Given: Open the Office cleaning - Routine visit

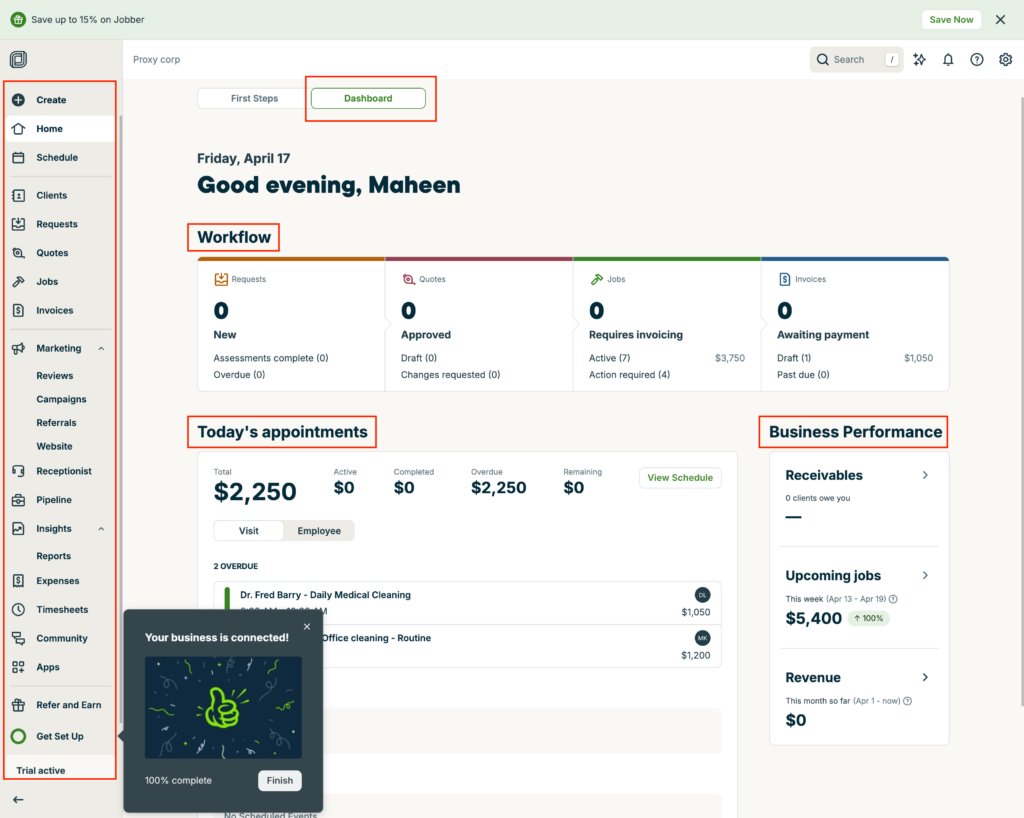Looking at the screenshot, I should point(468,646).
